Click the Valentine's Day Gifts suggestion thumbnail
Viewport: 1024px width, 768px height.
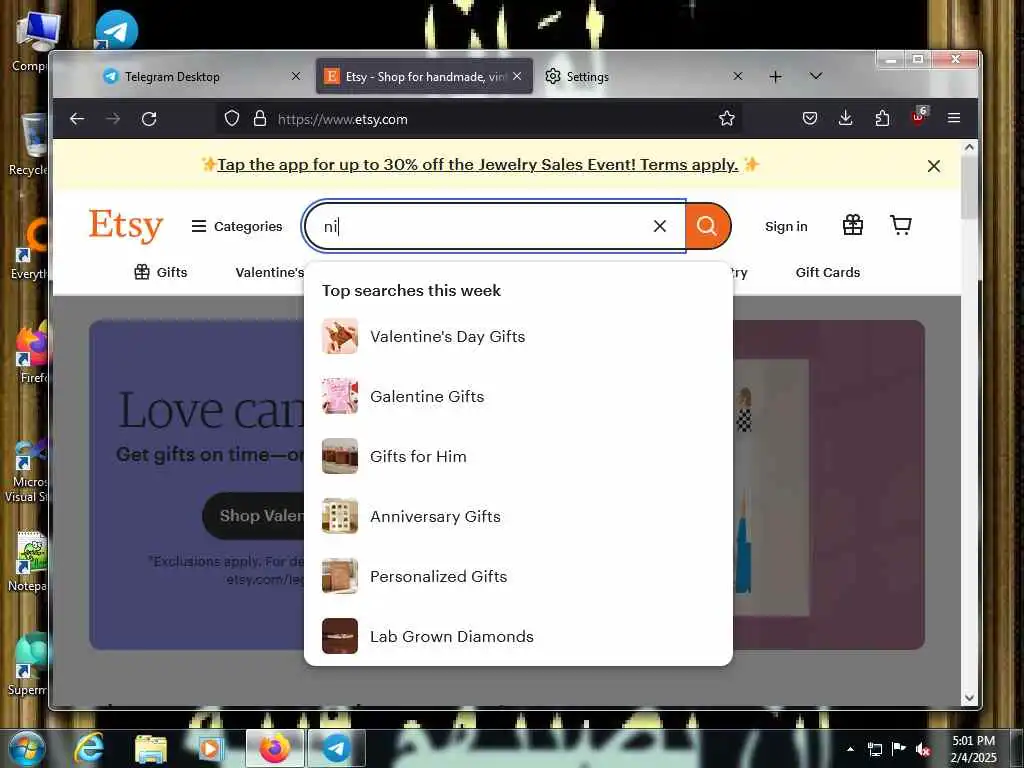click(340, 336)
